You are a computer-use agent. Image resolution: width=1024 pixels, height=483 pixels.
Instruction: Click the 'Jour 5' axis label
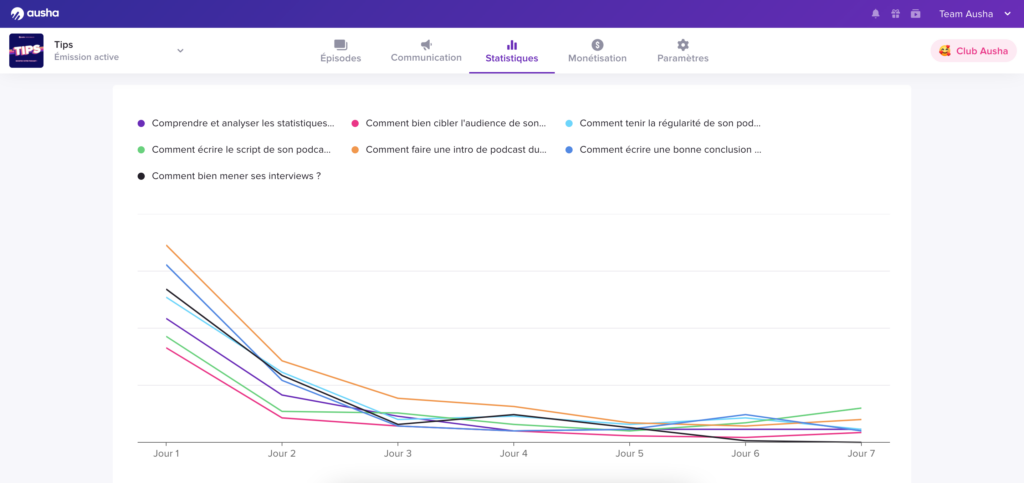pyautogui.click(x=630, y=454)
